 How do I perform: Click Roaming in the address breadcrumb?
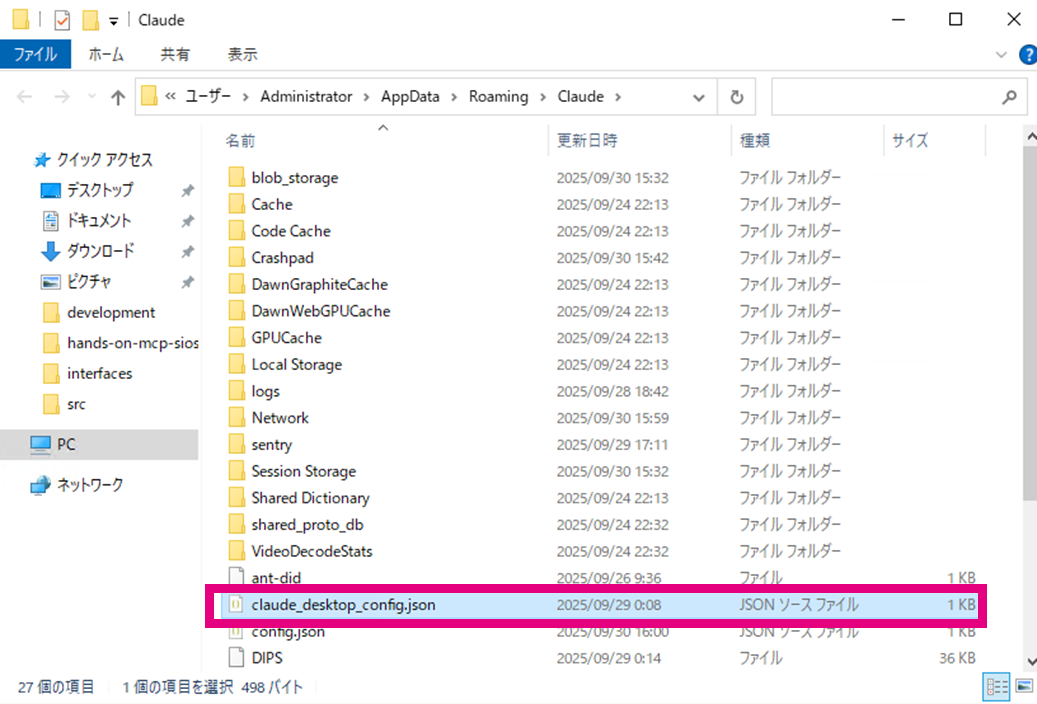pos(499,97)
